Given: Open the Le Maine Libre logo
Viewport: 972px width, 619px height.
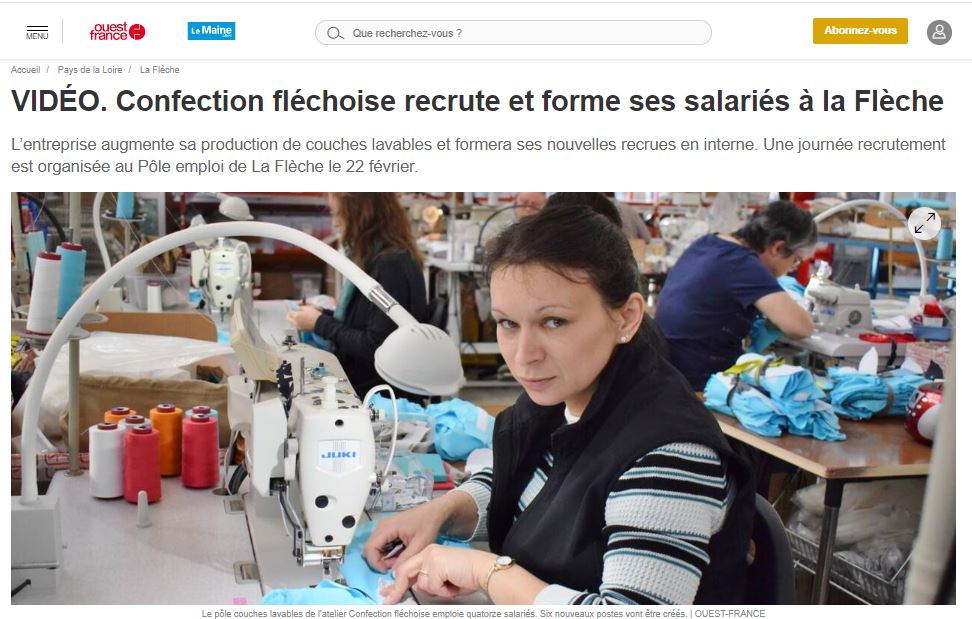Looking at the screenshot, I should pos(211,31).
